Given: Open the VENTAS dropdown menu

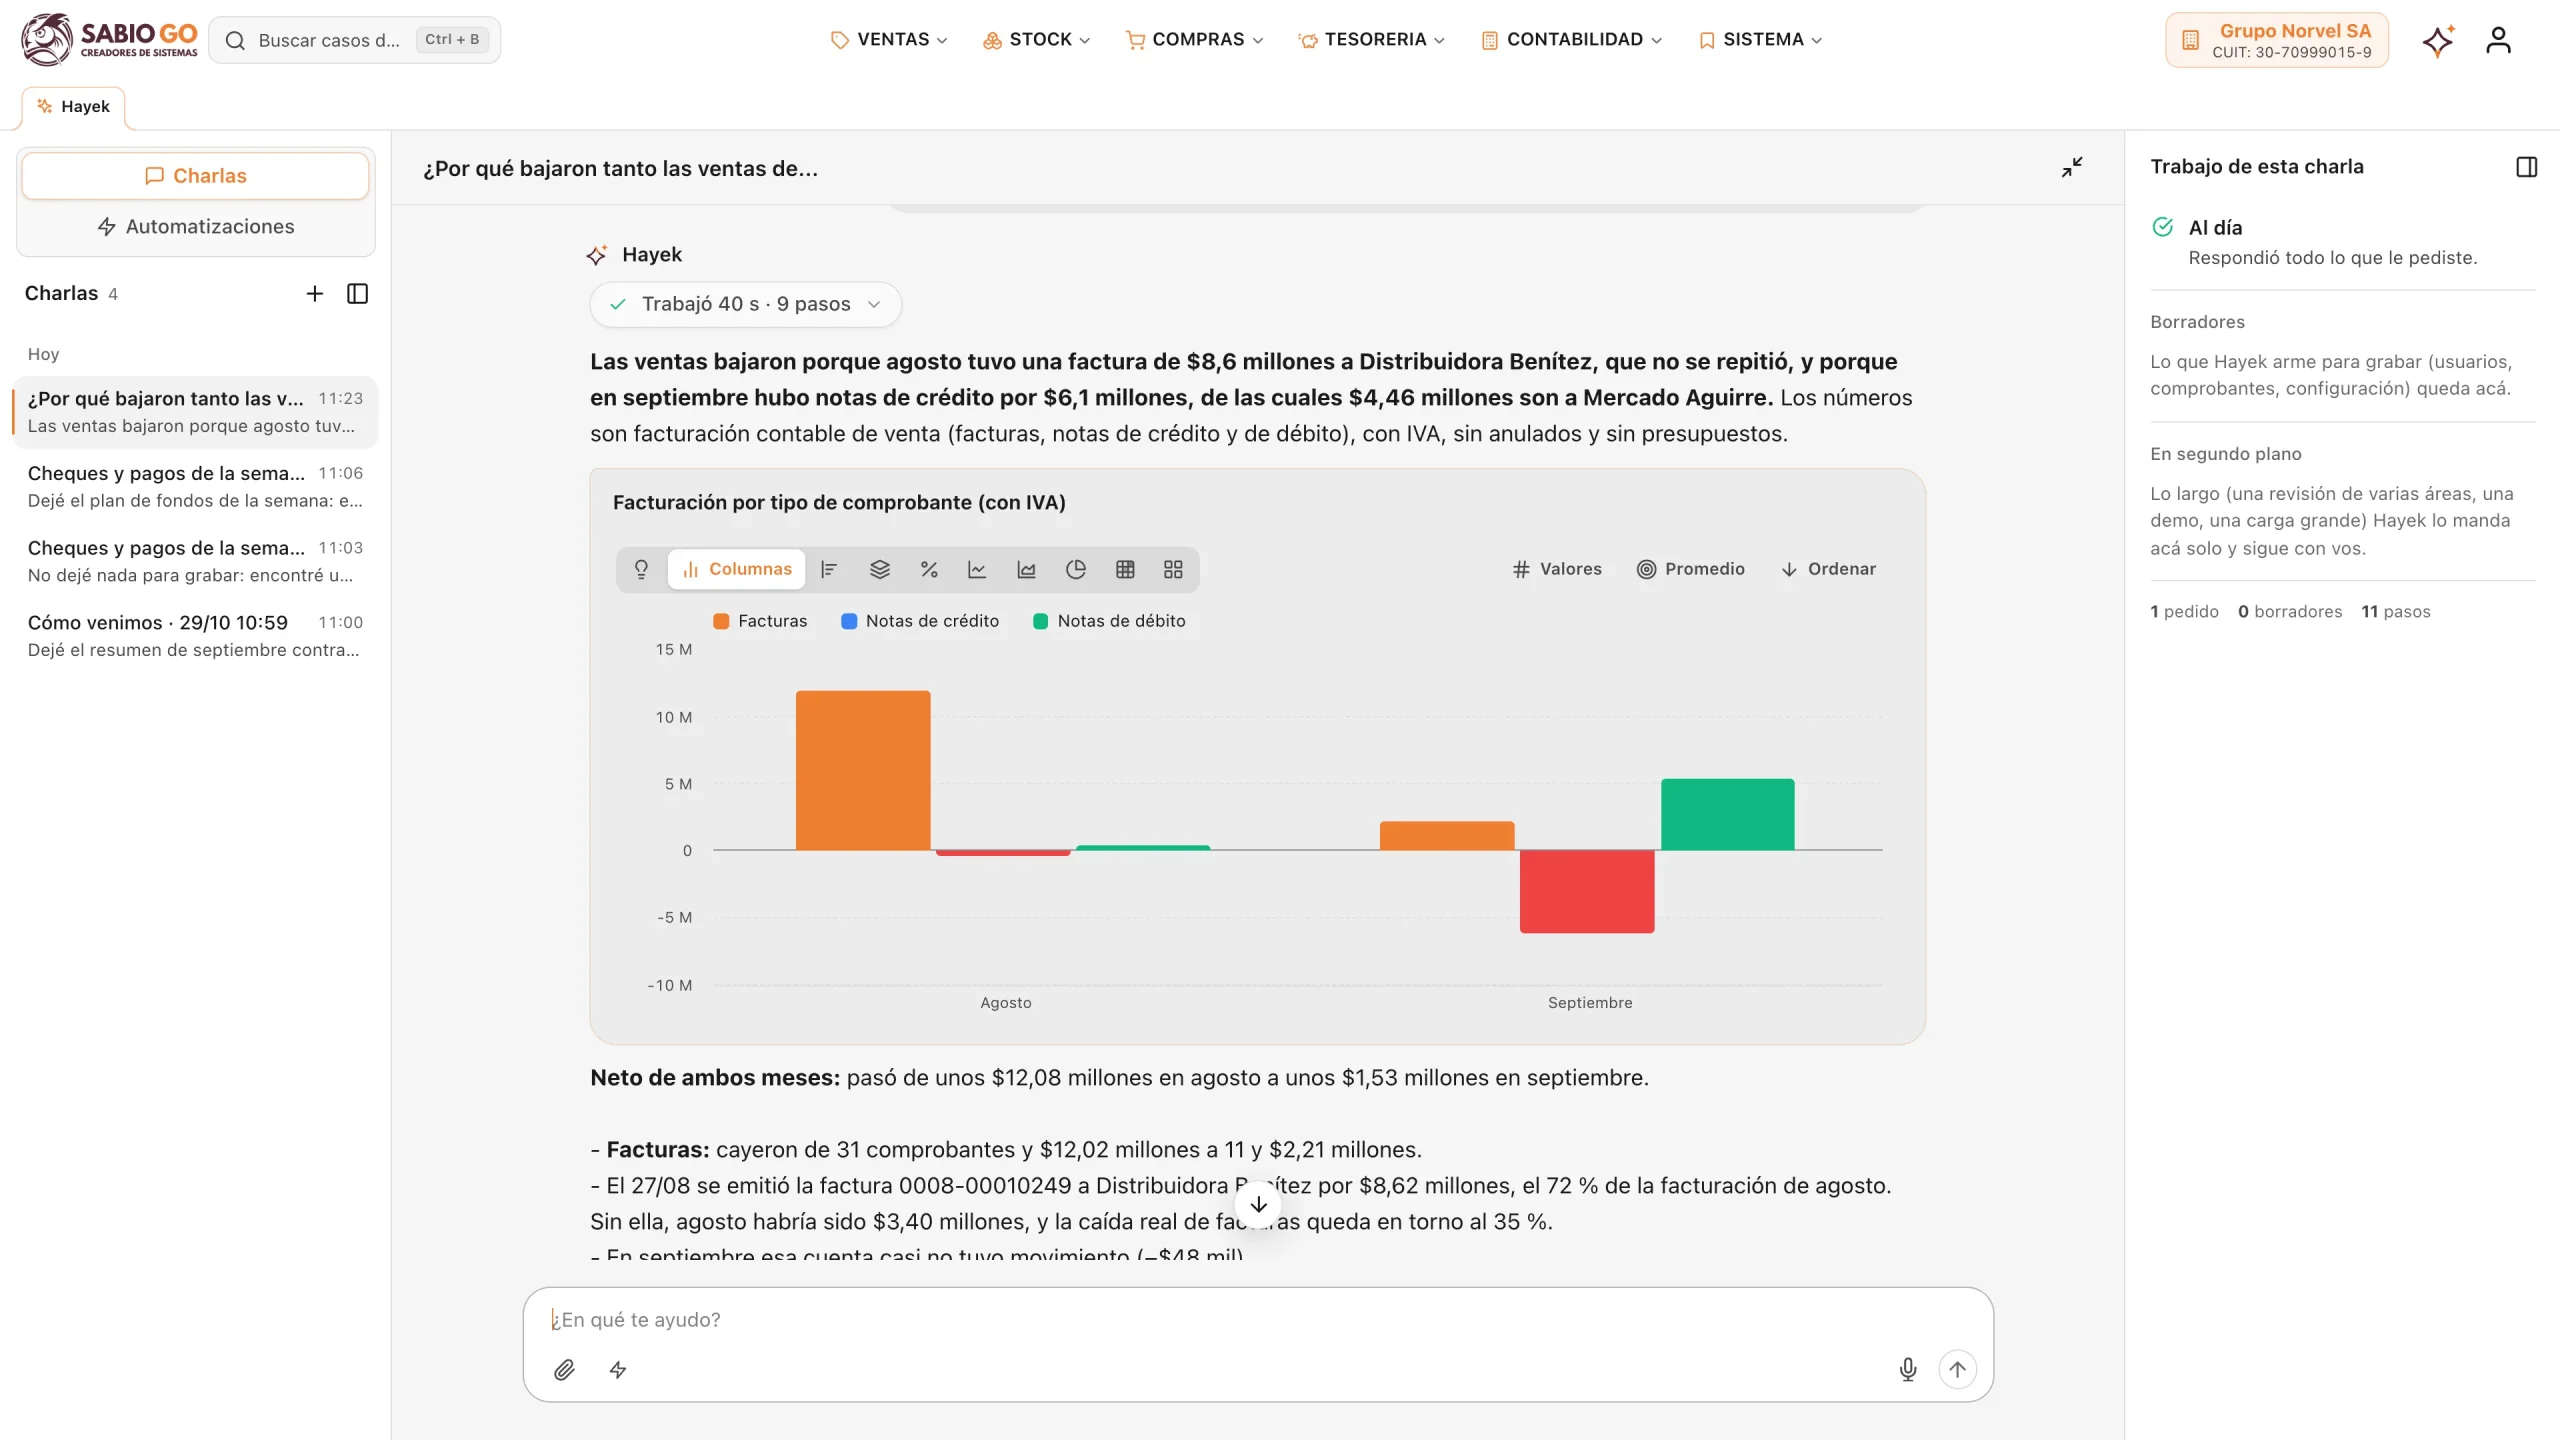Looking at the screenshot, I should [888, 40].
